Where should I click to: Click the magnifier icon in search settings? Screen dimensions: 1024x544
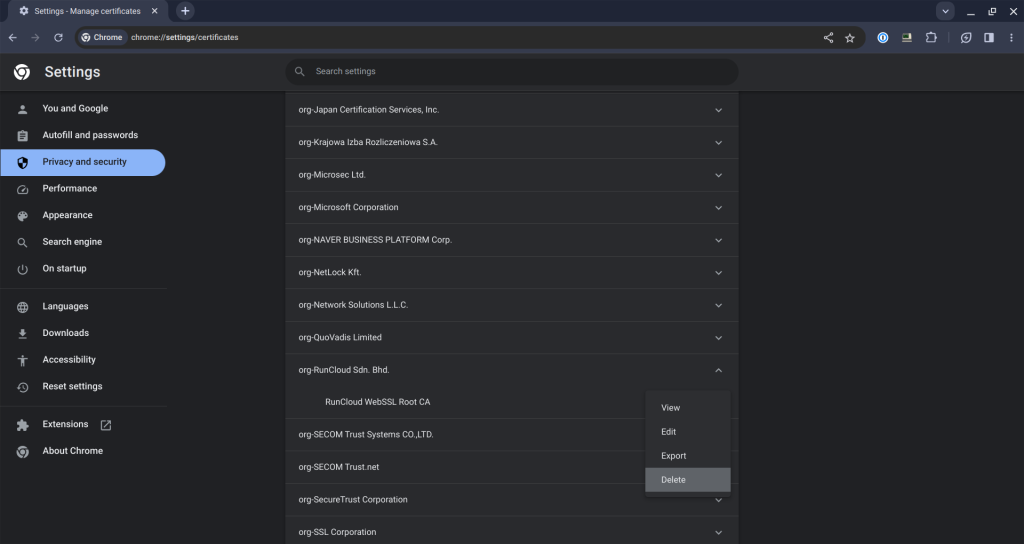[x=300, y=72]
